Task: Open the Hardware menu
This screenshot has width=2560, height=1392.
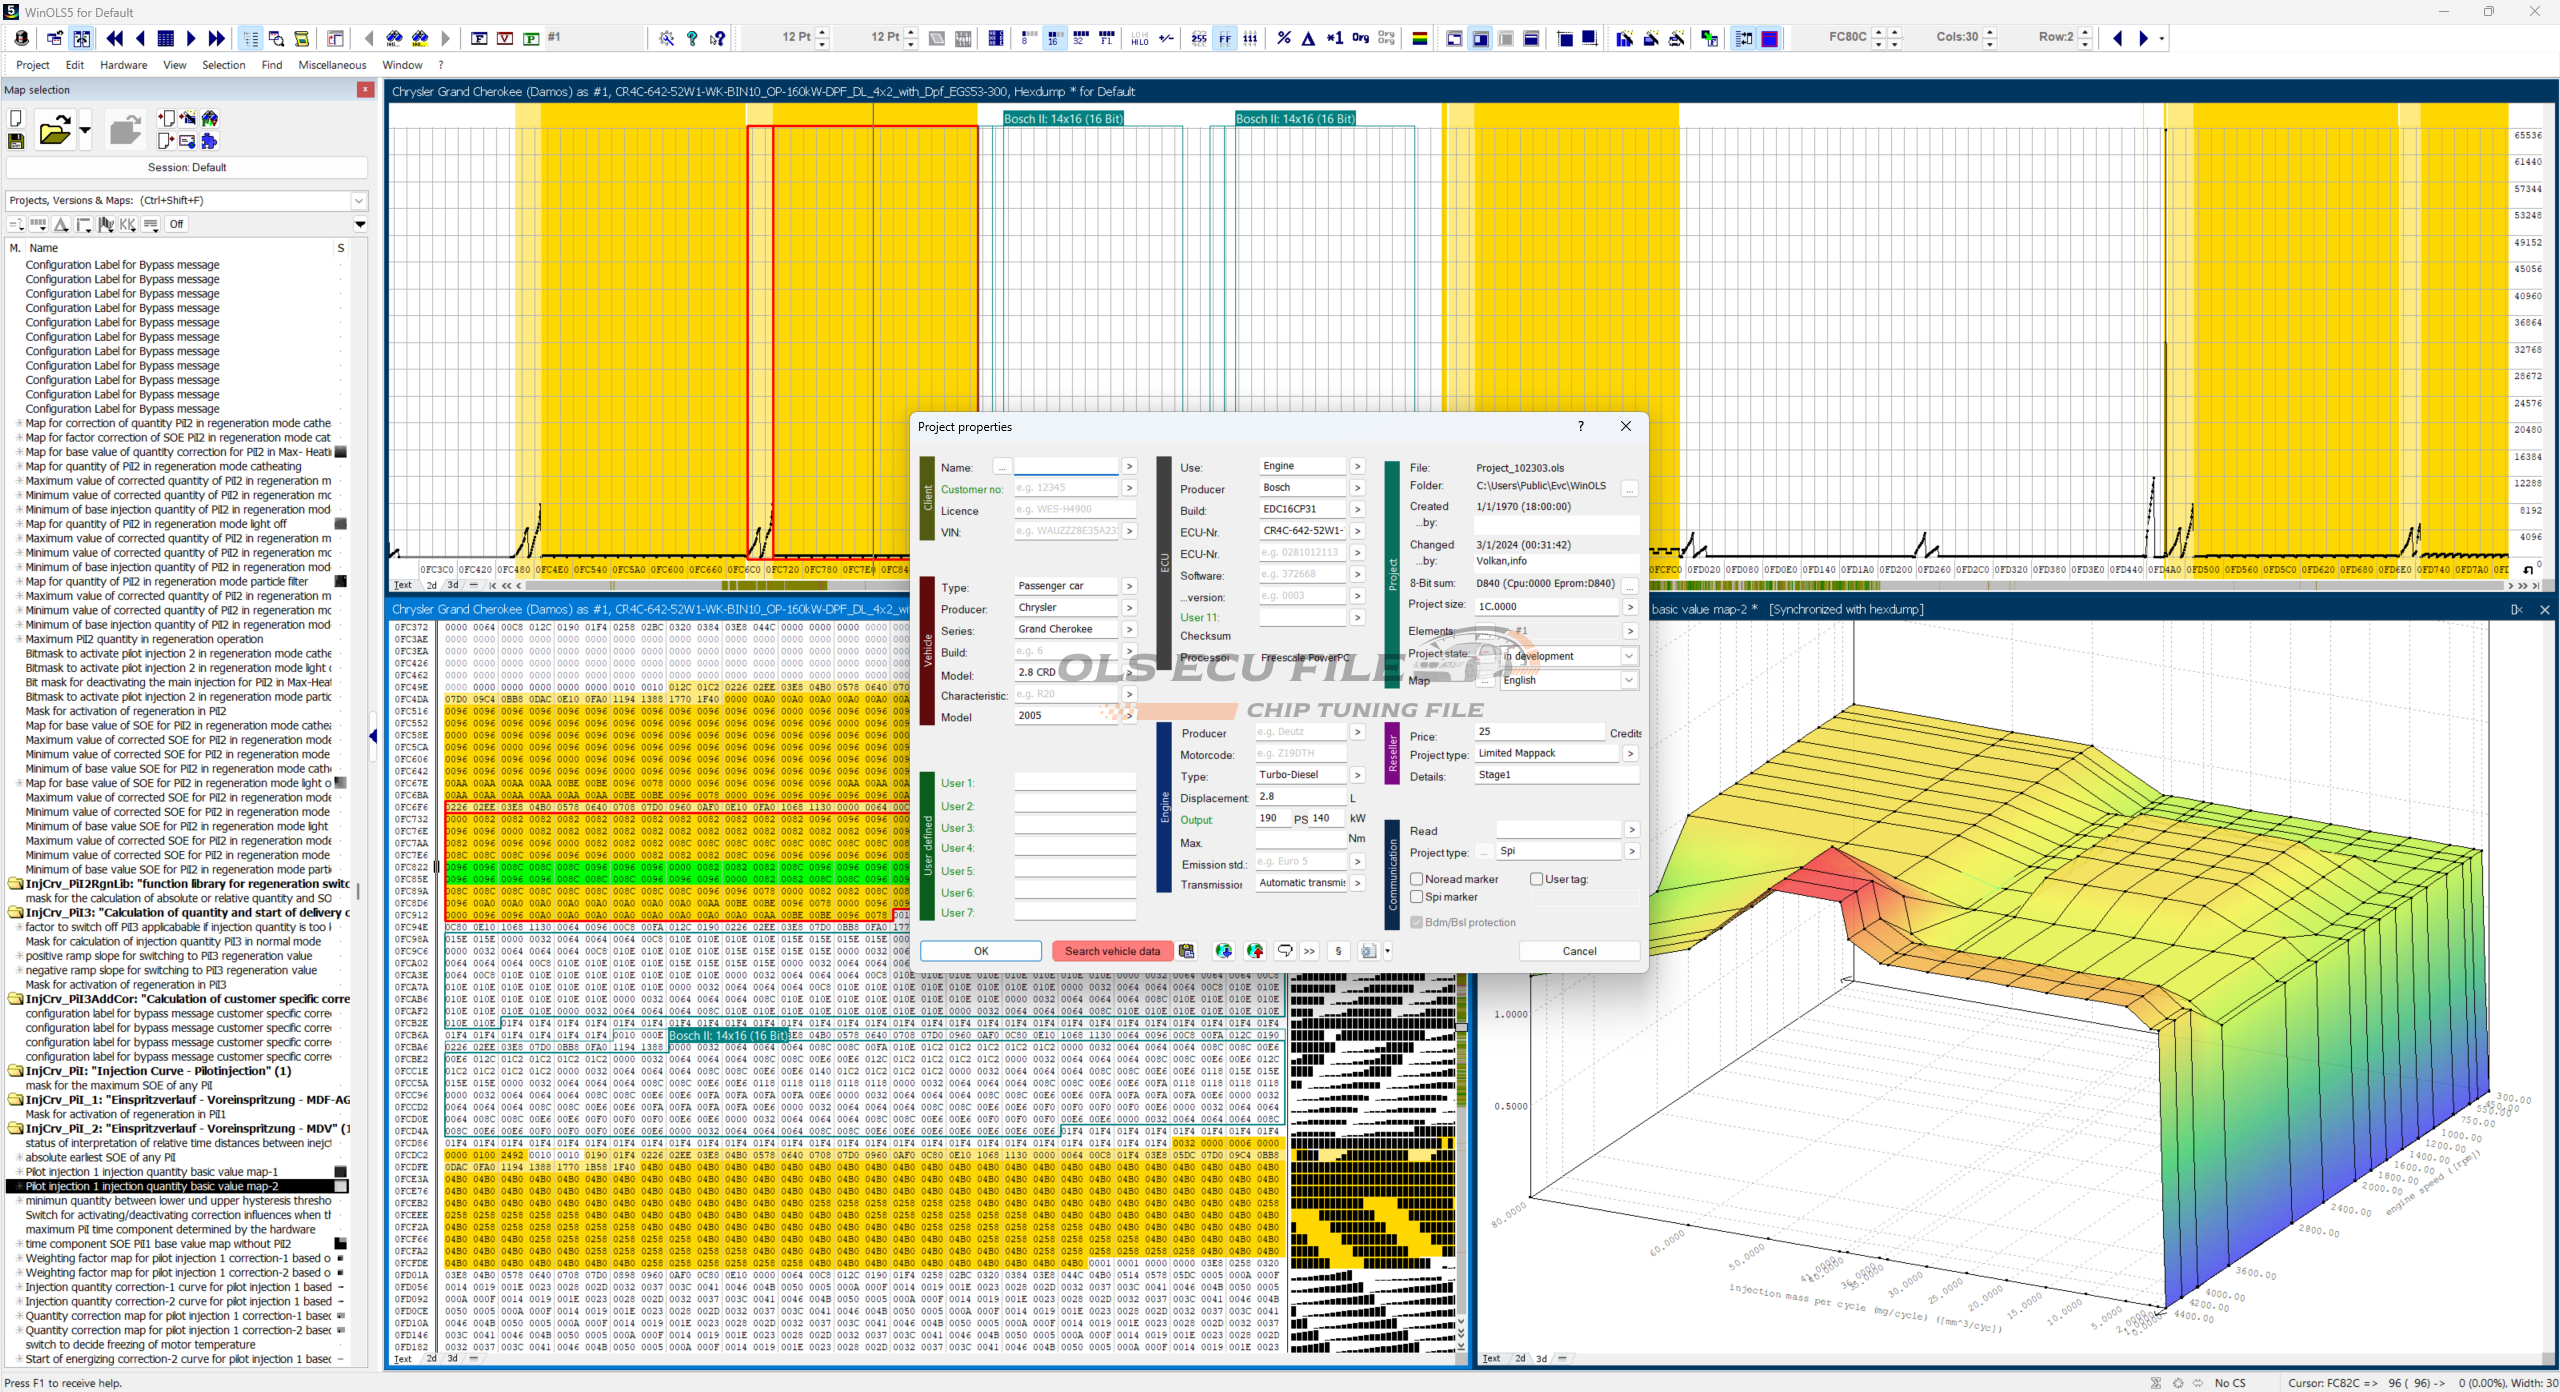Action: click(x=123, y=65)
